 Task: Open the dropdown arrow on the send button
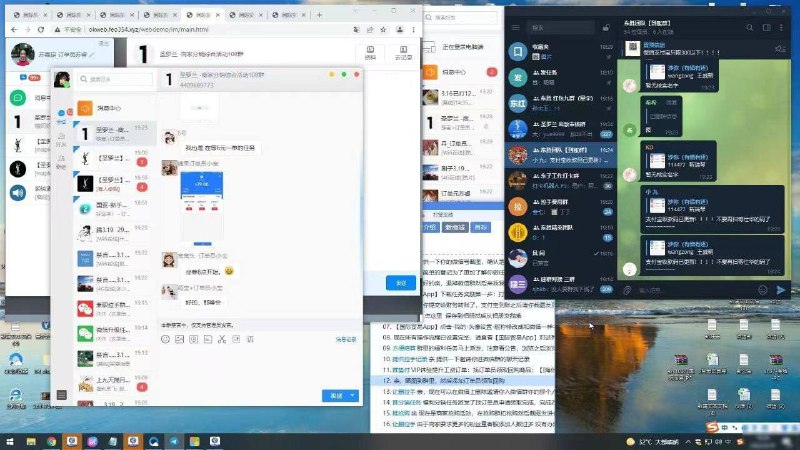[x=353, y=395]
